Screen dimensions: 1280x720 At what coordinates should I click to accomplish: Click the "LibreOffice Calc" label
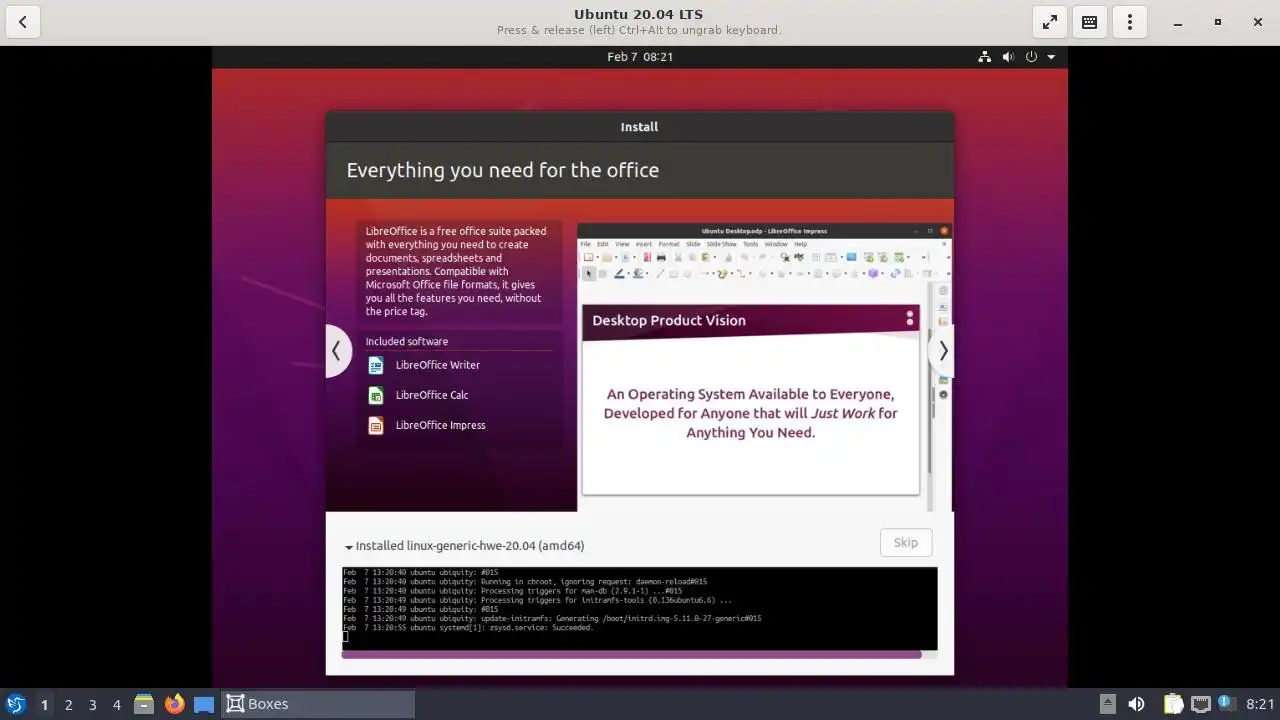[432, 395]
